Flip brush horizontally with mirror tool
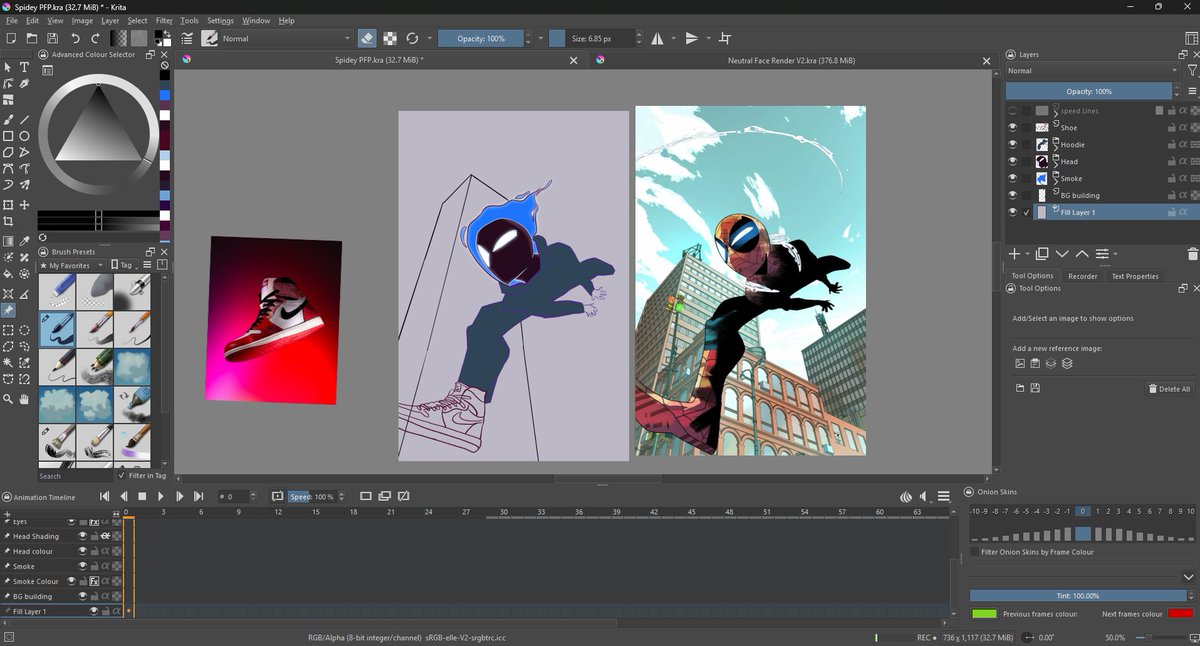This screenshot has height=646, width=1200. (x=657, y=38)
